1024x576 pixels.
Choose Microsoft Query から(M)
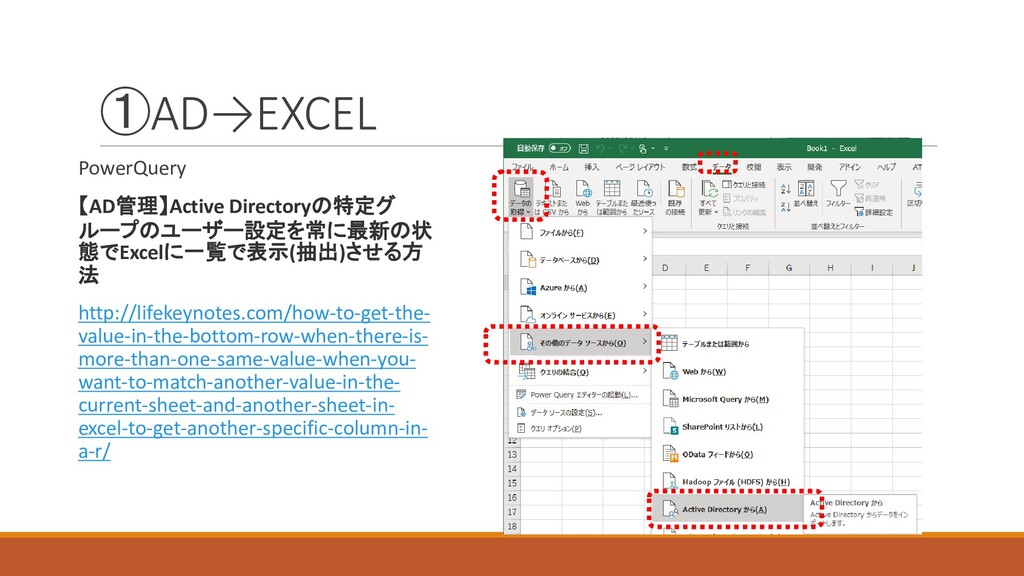tap(728, 399)
